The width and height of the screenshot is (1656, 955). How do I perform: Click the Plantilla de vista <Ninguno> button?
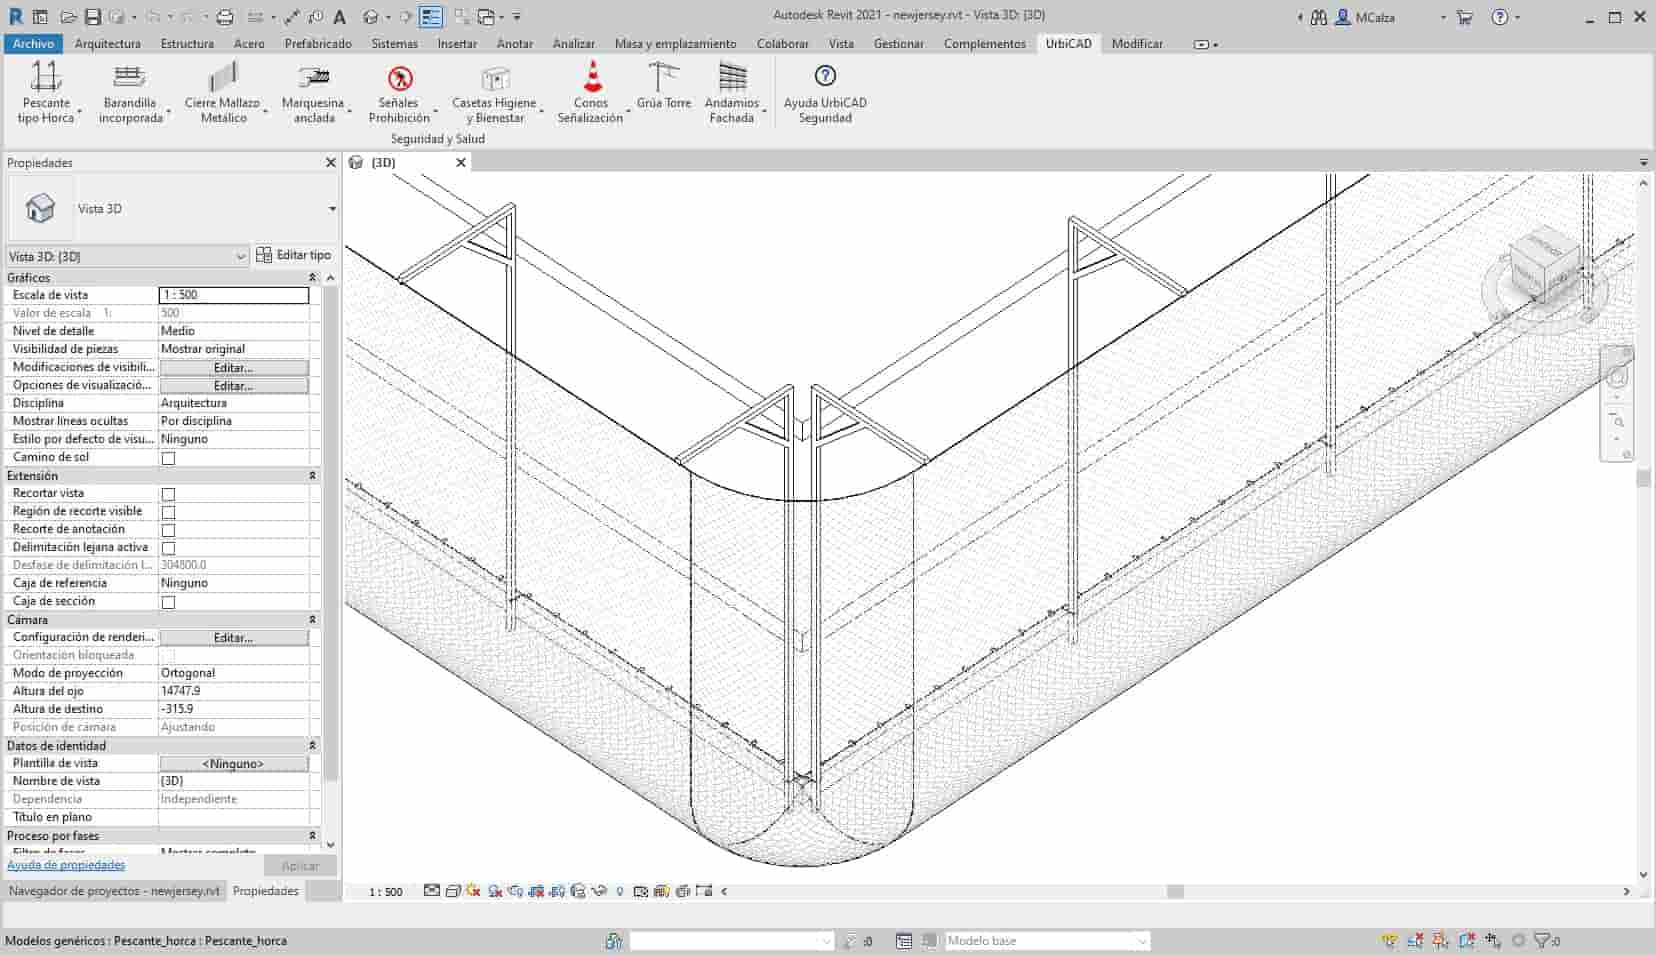pyautogui.click(x=234, y=764)
